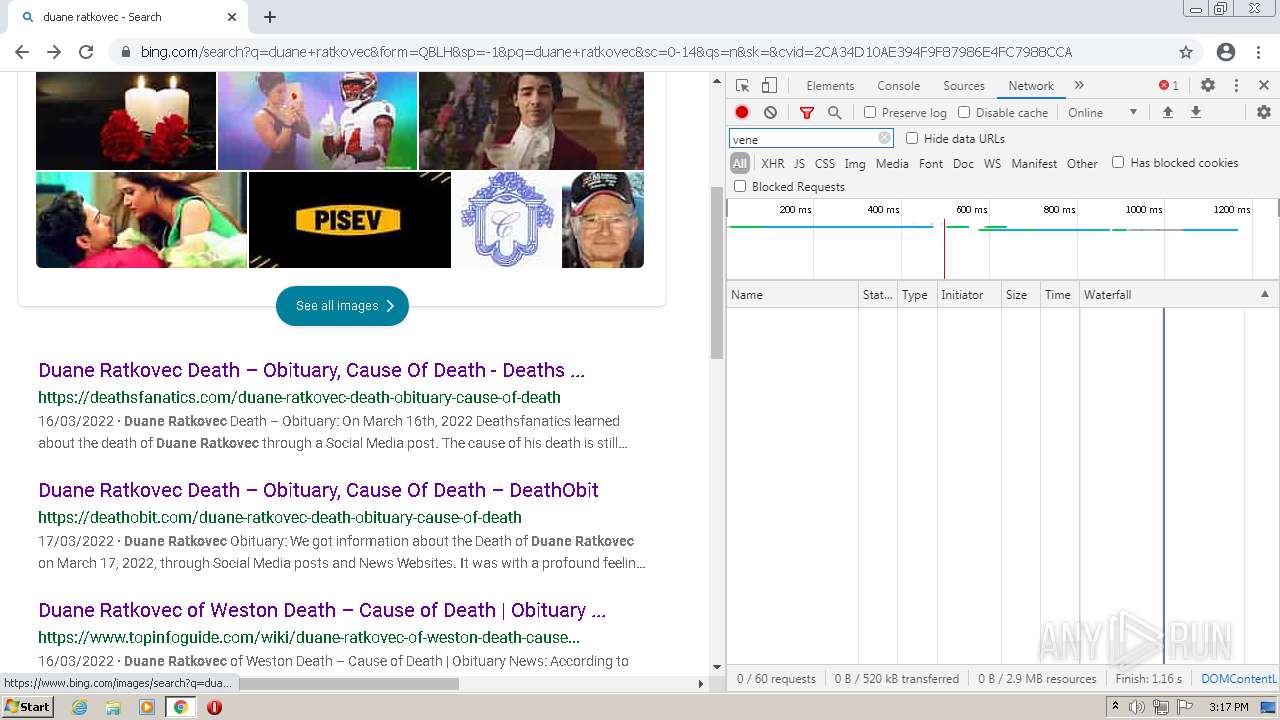Viewport: 1280px width, 720px height.
Task: Click the red error count badge
Action: pos(1169,86)
